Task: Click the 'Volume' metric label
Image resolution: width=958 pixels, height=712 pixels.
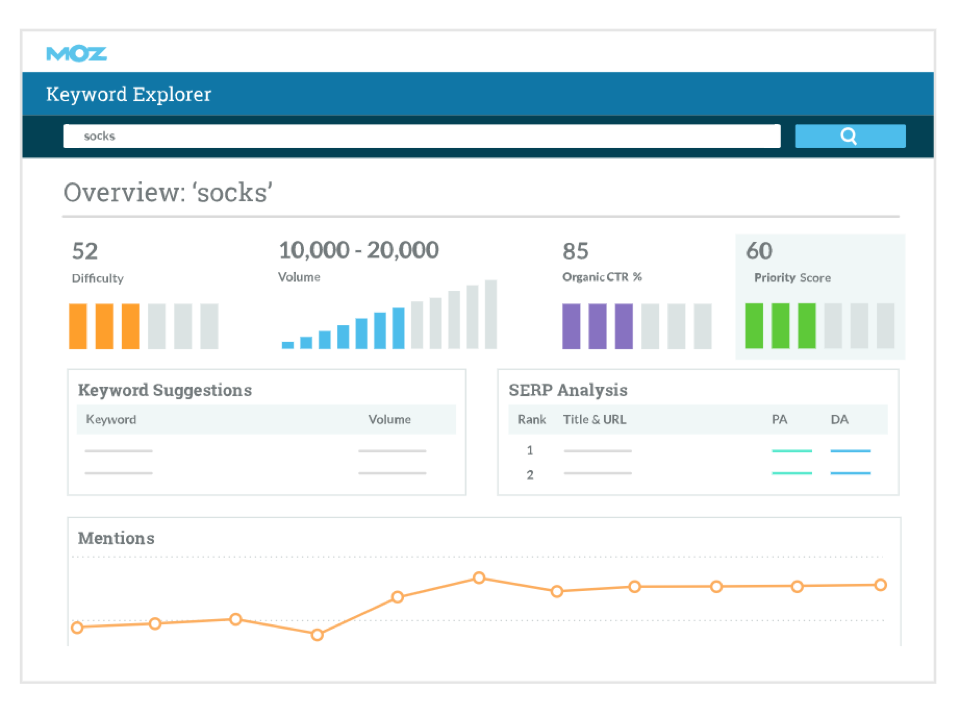Action: [x=299, y=277]
